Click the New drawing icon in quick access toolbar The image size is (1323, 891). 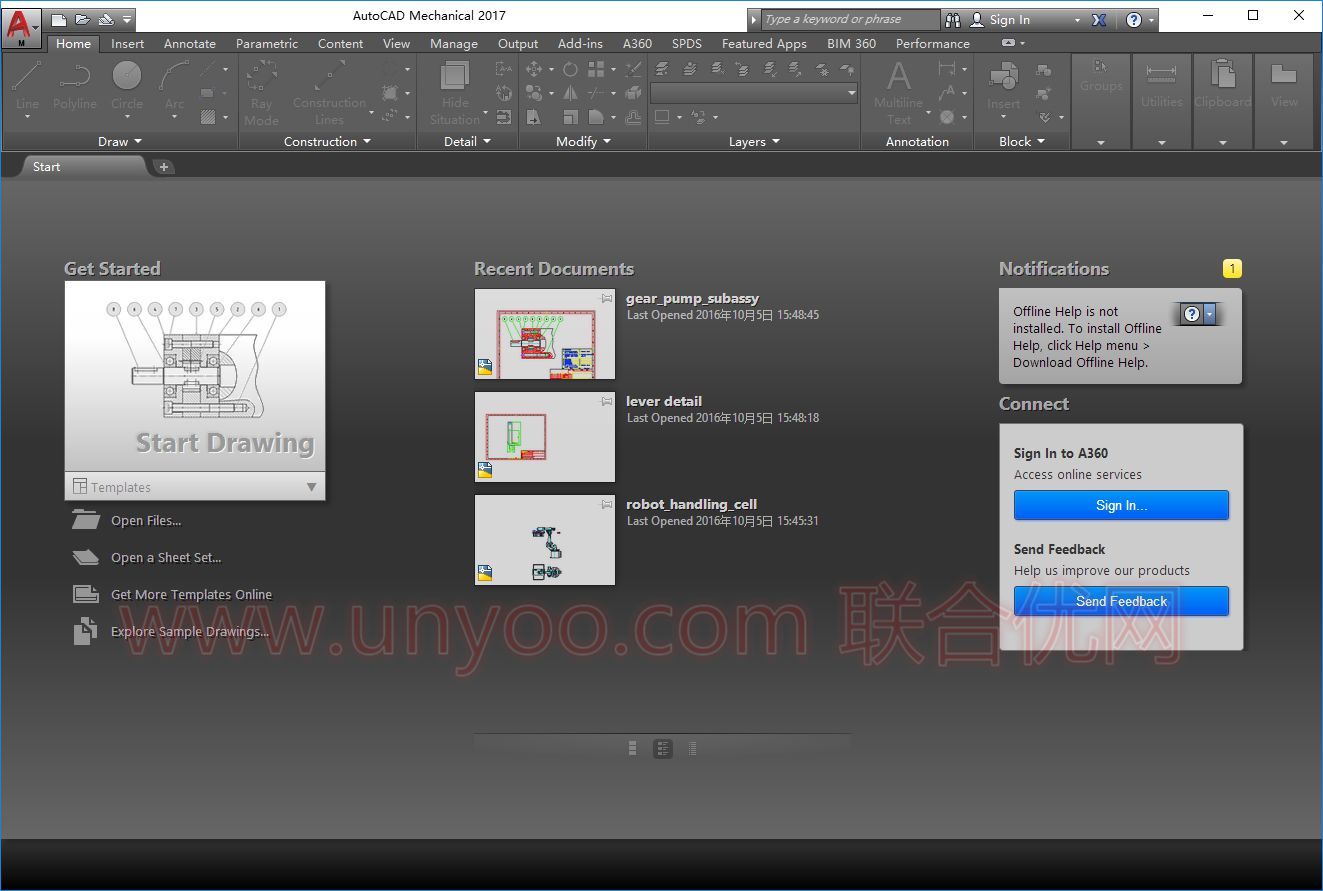(59, 19)
